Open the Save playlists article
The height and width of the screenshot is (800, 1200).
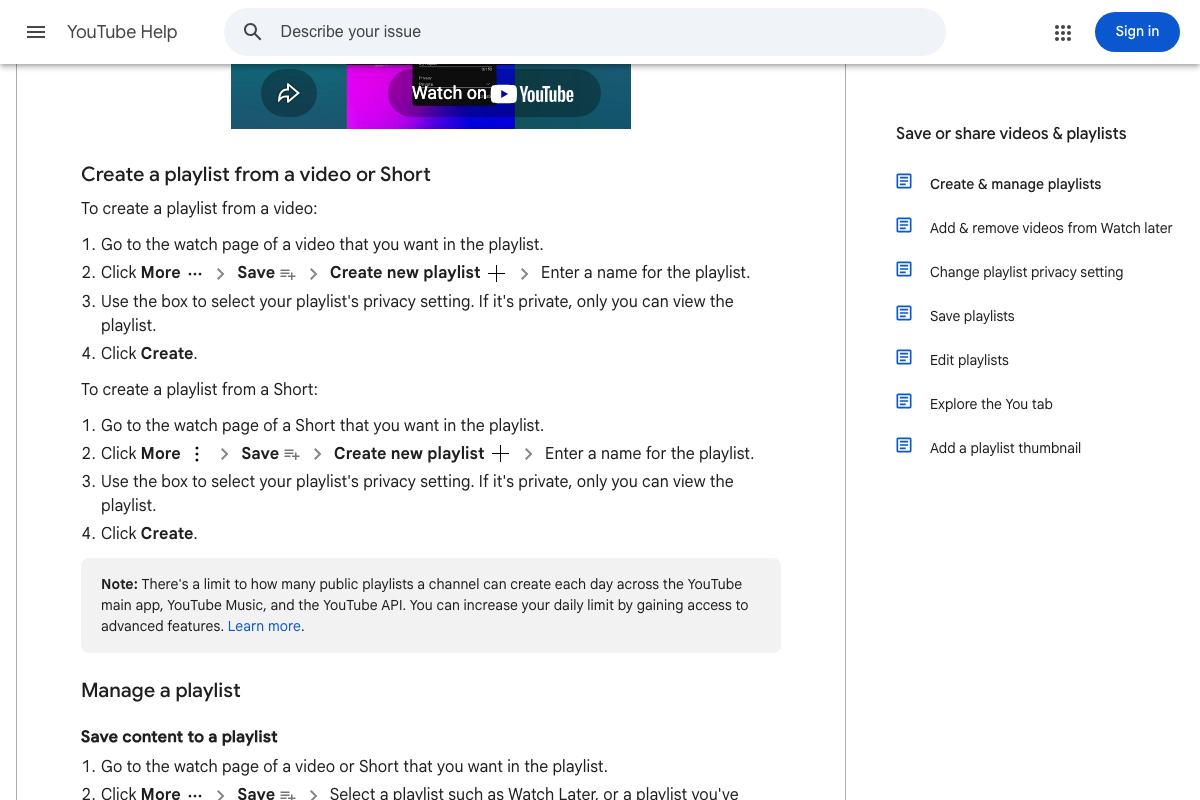(972, 316)
